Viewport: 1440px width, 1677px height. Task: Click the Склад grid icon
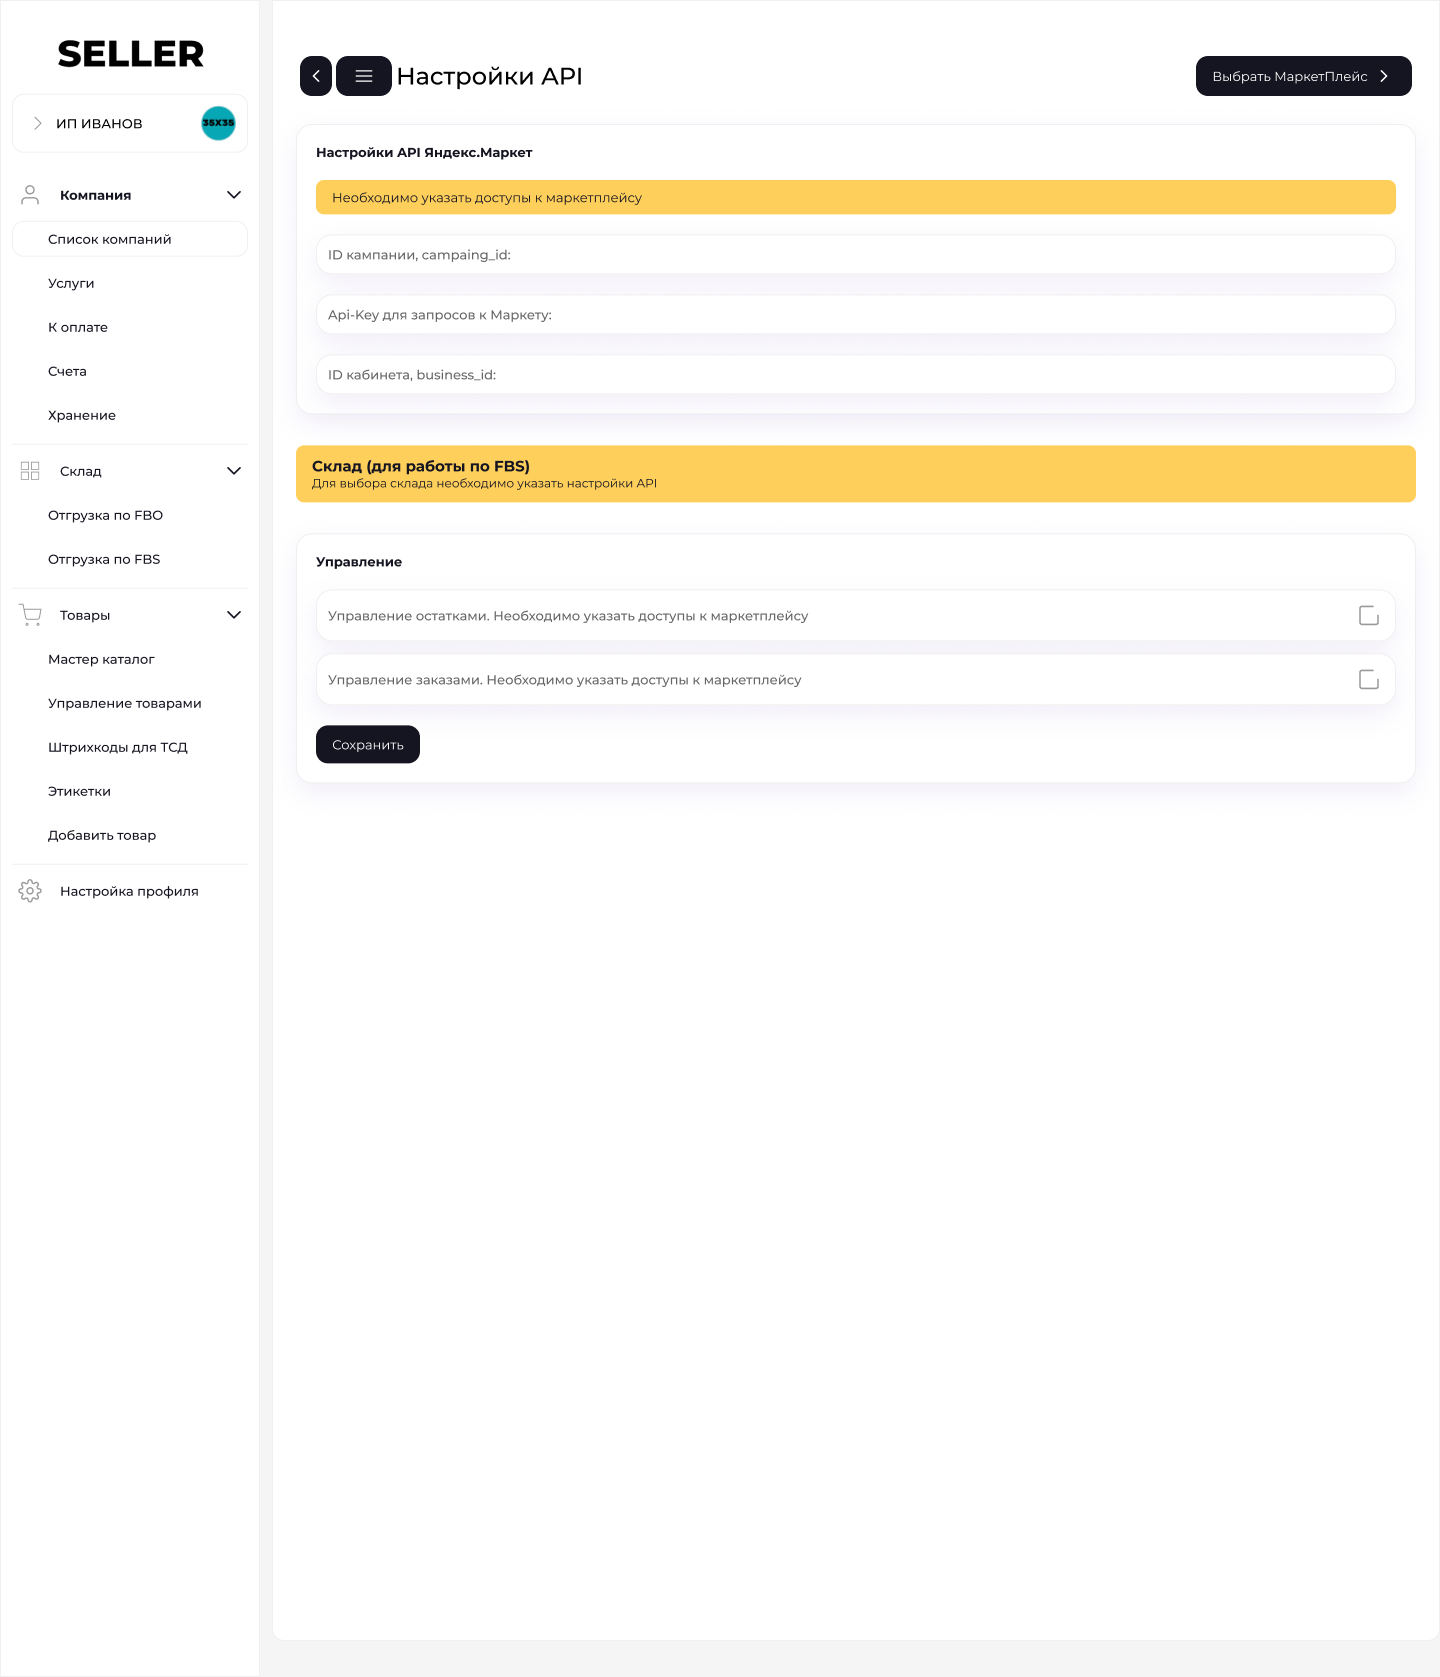pyautogui.click(x=30, y=471)
